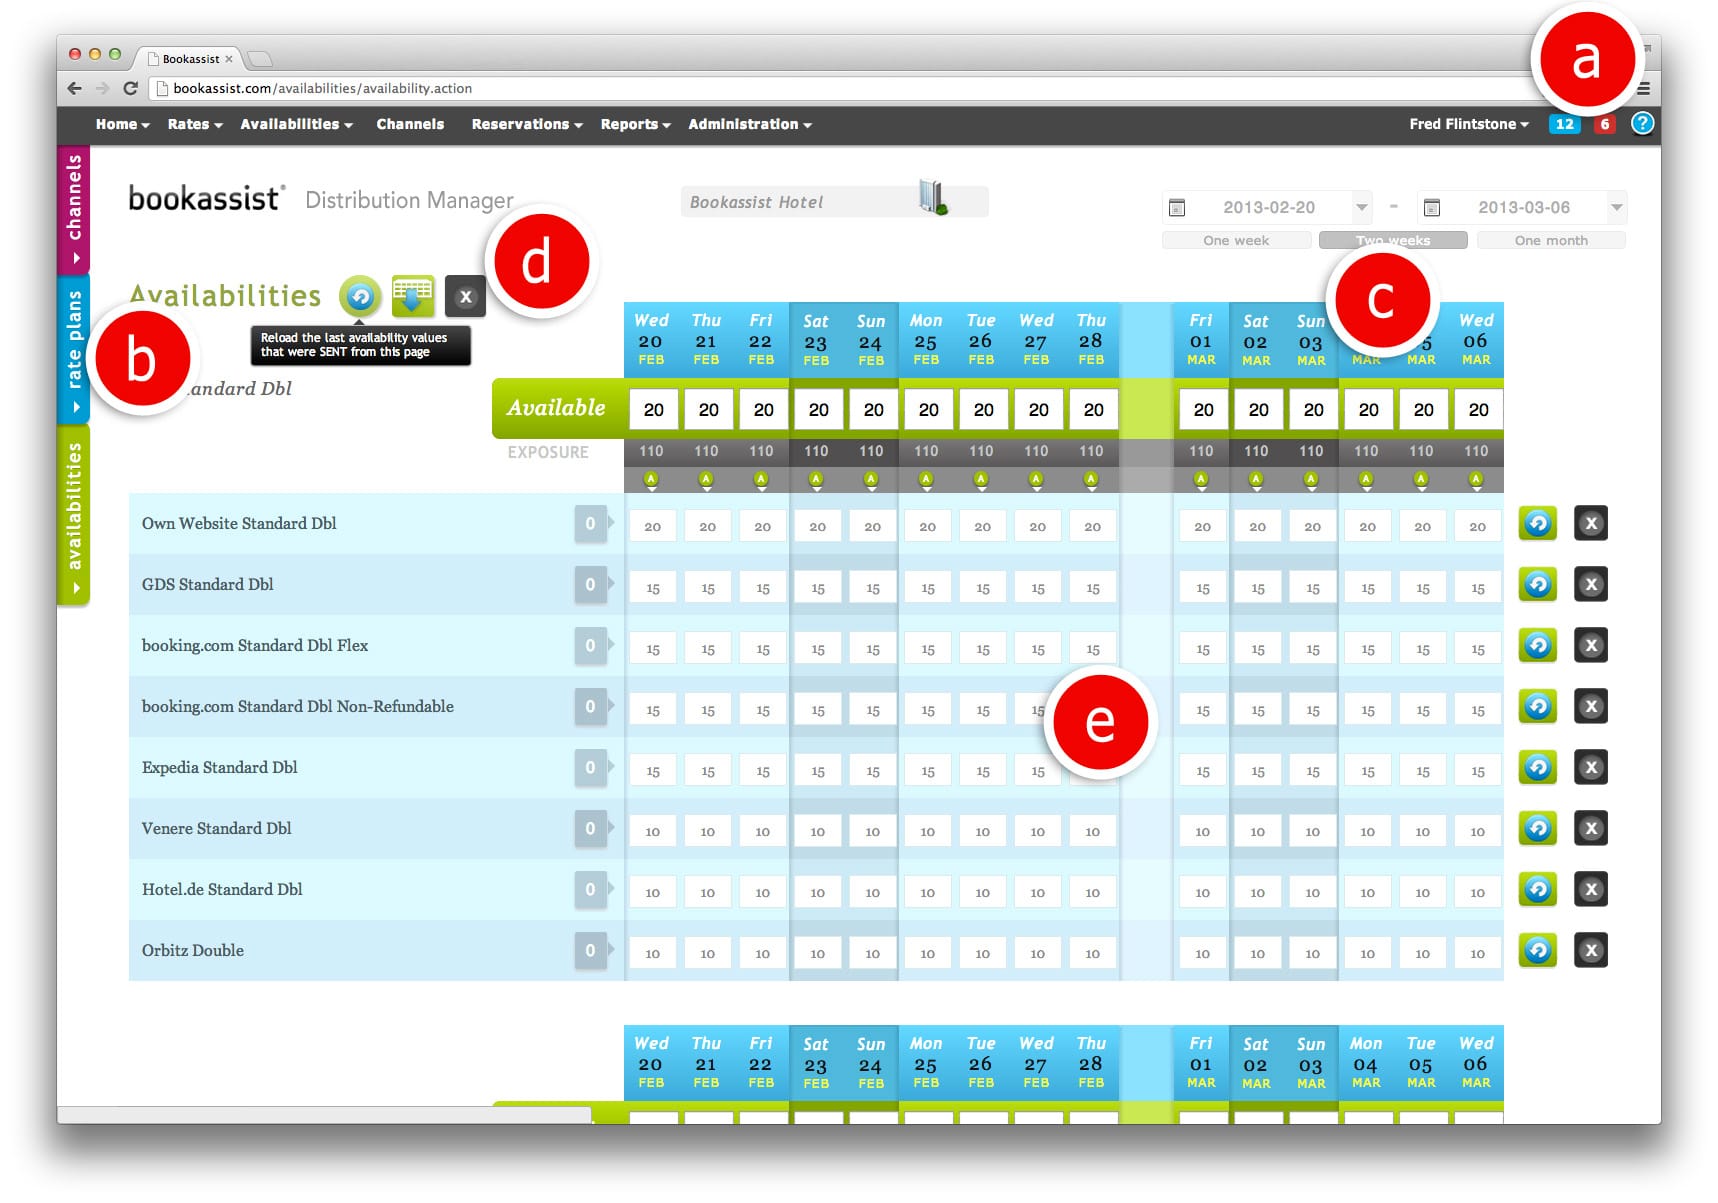Clear the Own Website Standard Dbl row
This screenshot has height=1203, width=1718.
(x=1591, y=523)
